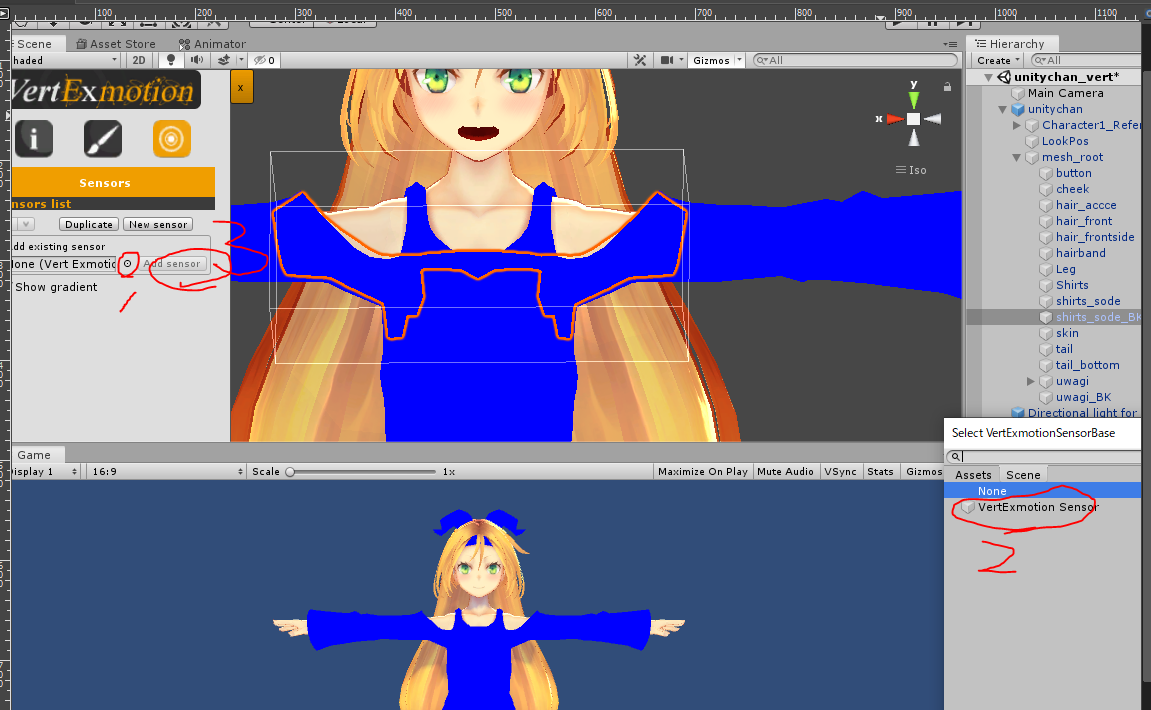Collapse the unitychan_vert scene root
The width and height of the screenshot is (1151, 710).
pyautogui.click(x=988, y=77)
